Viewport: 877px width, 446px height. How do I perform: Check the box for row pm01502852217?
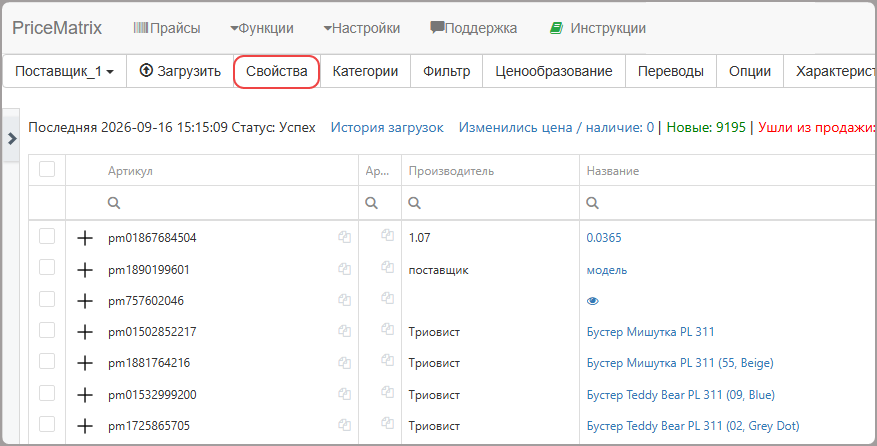[x=47, y=330]
